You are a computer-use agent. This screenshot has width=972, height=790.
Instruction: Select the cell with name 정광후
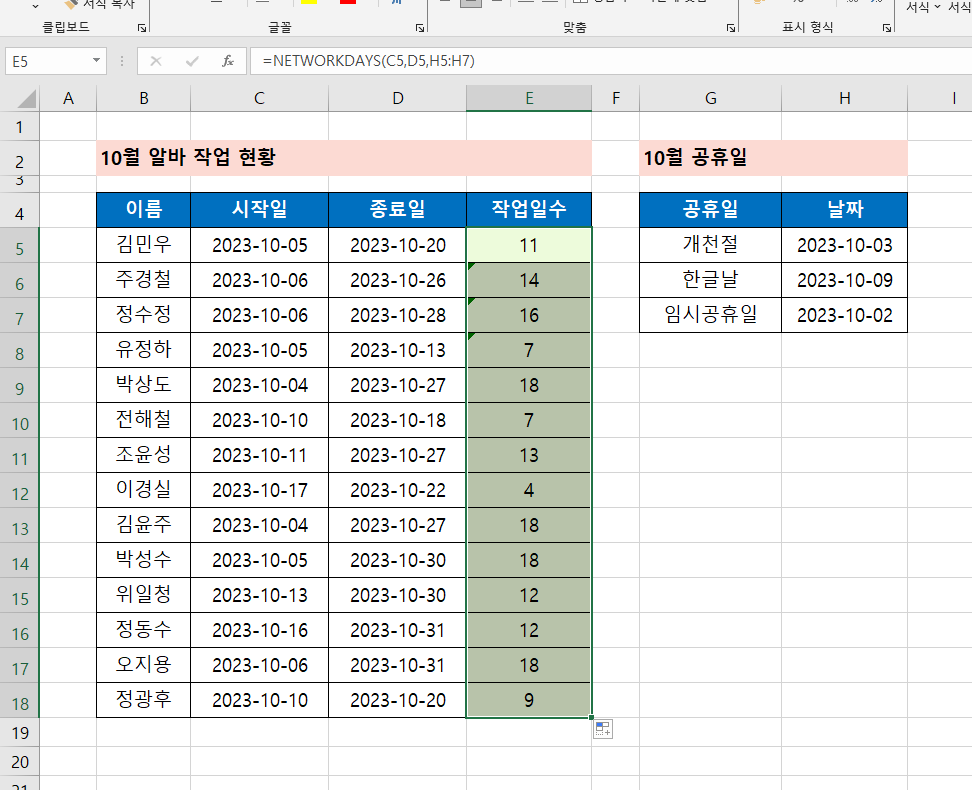(144, 700)
